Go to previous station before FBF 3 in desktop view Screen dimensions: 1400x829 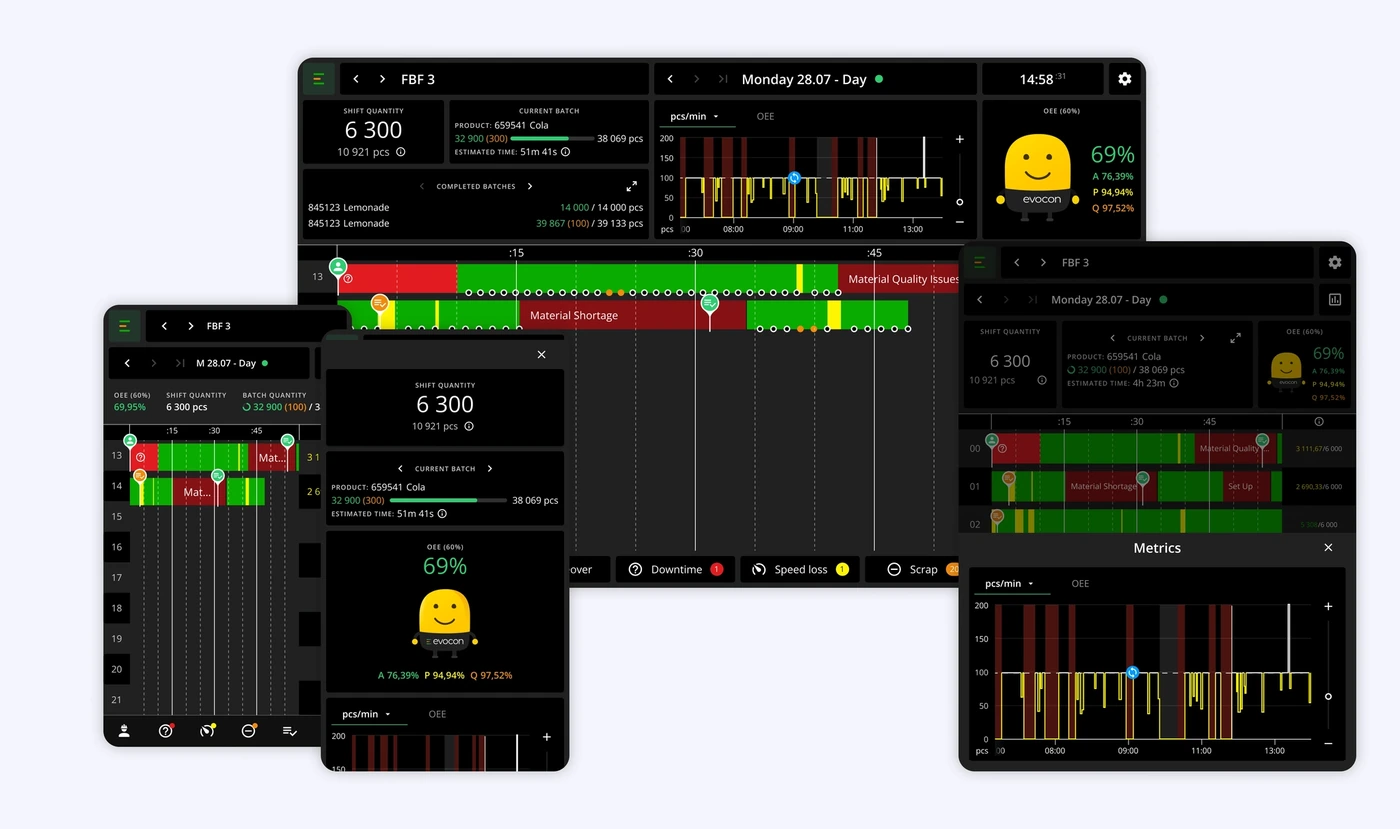[x=356, y=79]
